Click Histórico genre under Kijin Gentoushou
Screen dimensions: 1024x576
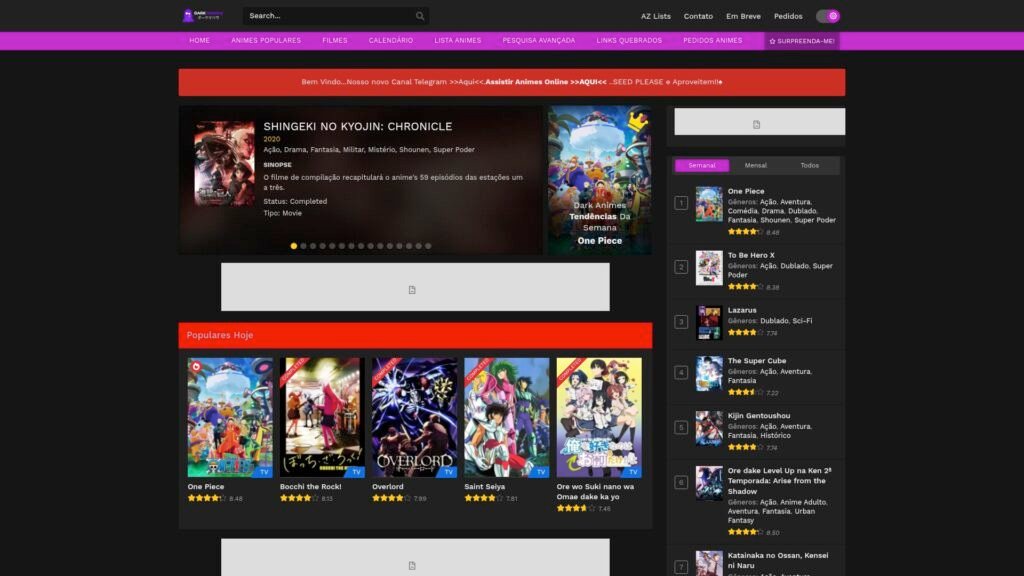[775, 436]
